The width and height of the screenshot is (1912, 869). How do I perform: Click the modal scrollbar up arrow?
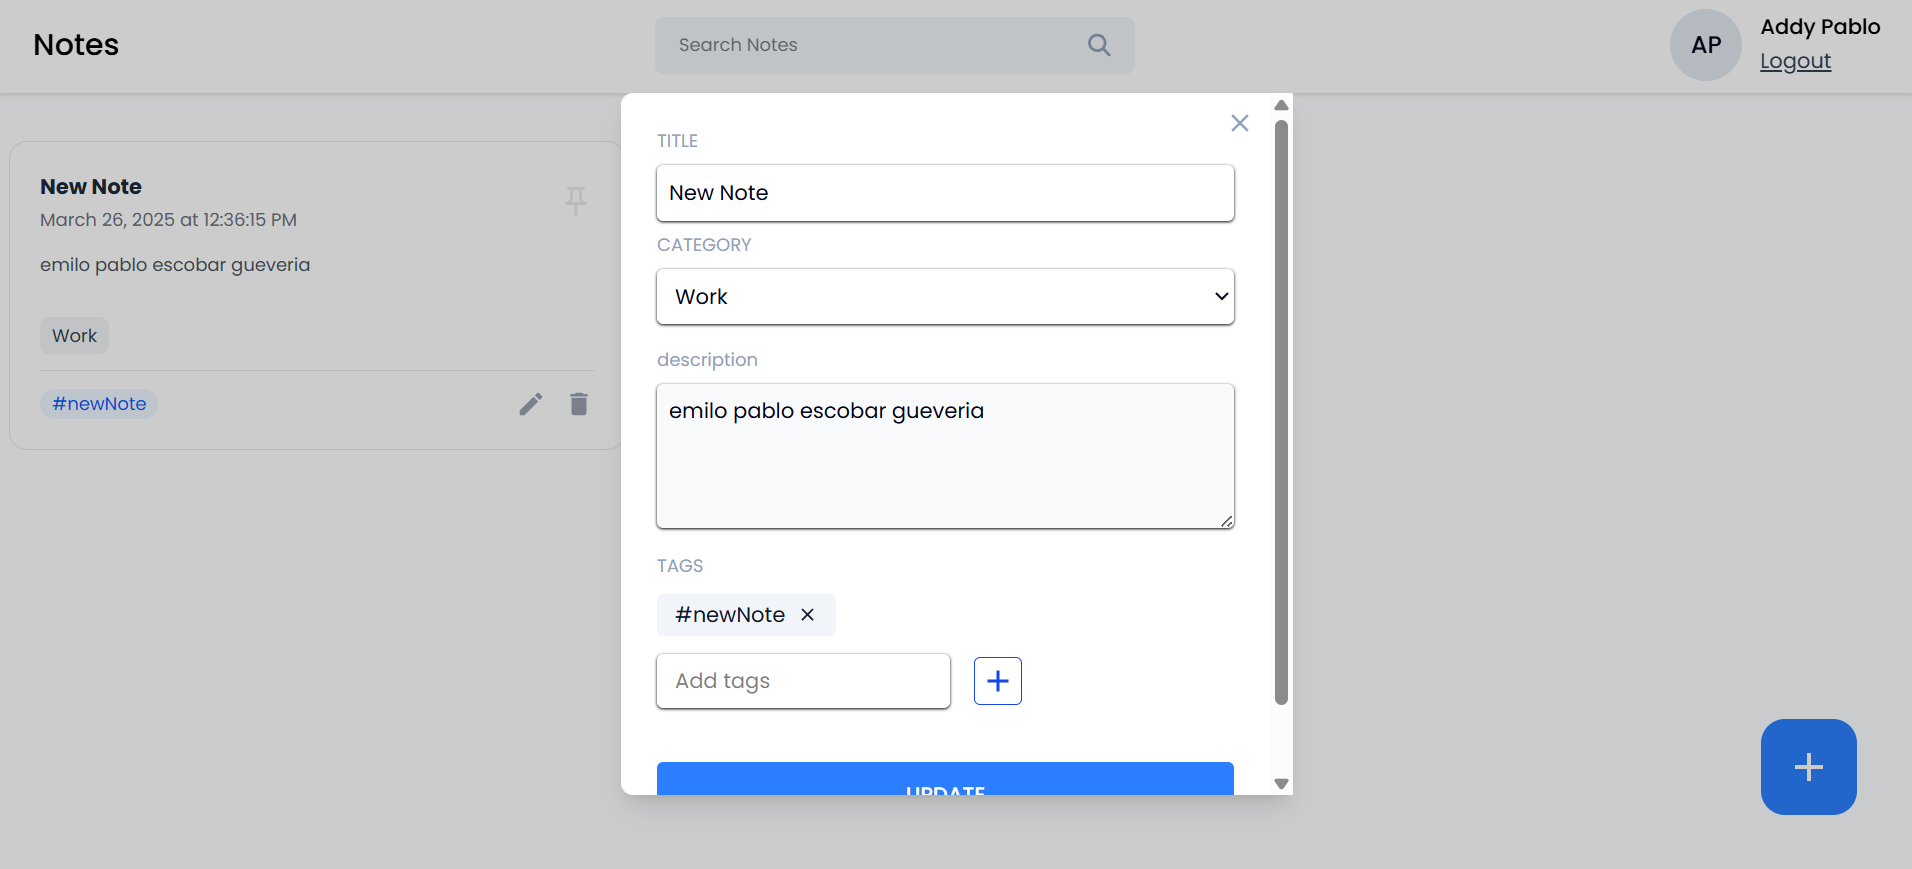pos(1281,105)
